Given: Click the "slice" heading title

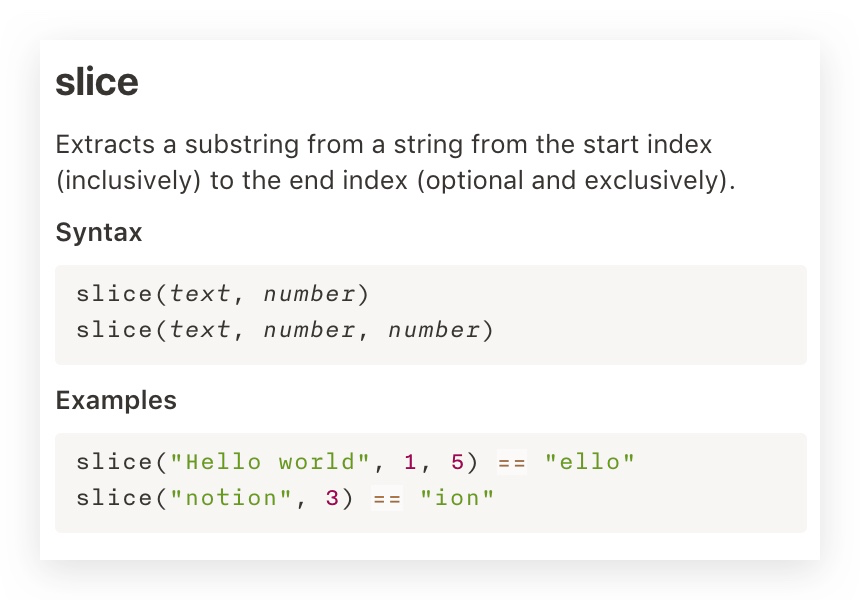Looking at the screenshot, I should coord(97,82).
